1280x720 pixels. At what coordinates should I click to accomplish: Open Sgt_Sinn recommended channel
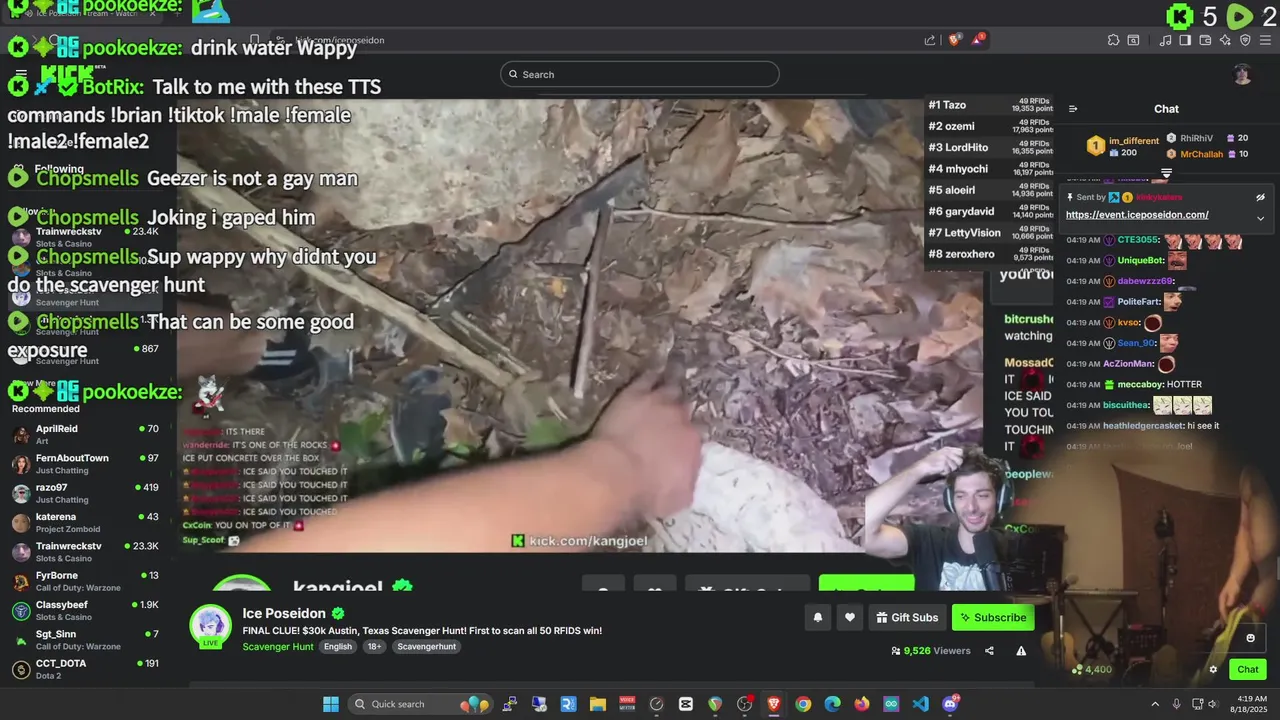tap(85, 639)
